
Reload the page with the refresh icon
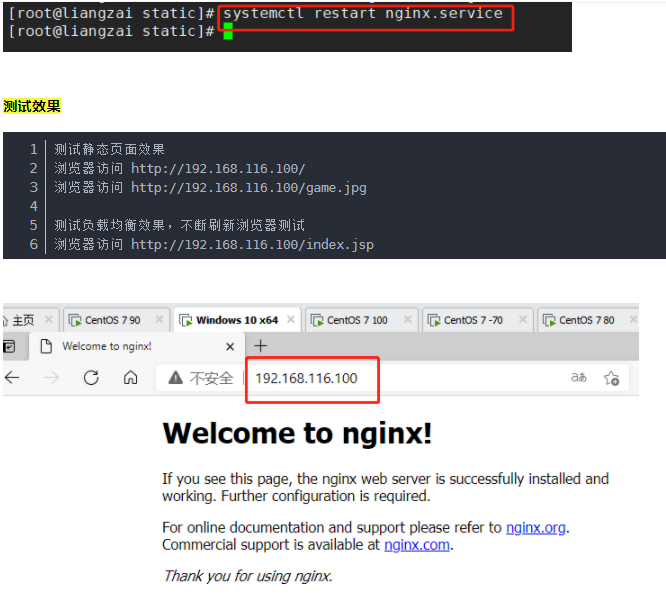[91, 377]
